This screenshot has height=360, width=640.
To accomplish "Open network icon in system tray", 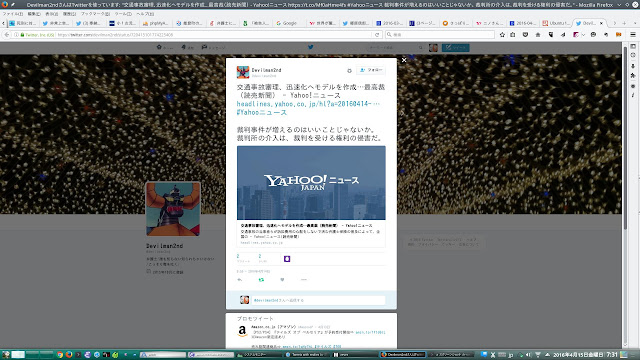I will point(538,355).
